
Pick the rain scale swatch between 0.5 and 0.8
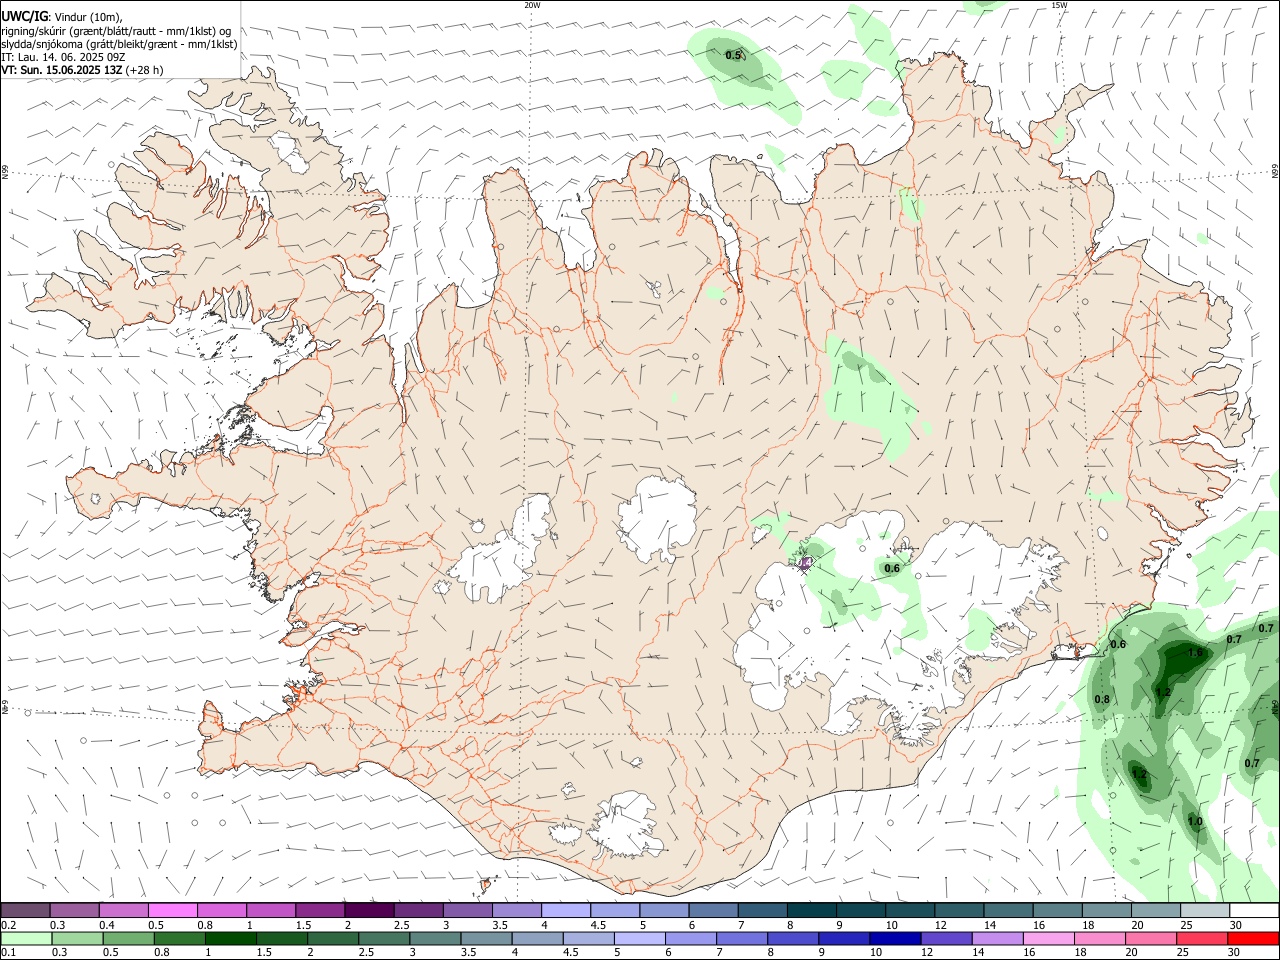(128, 939)
